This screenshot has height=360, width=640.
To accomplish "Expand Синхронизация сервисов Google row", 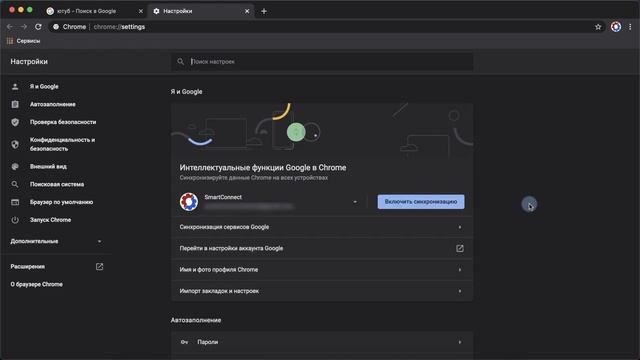I will tap(322, 227).
